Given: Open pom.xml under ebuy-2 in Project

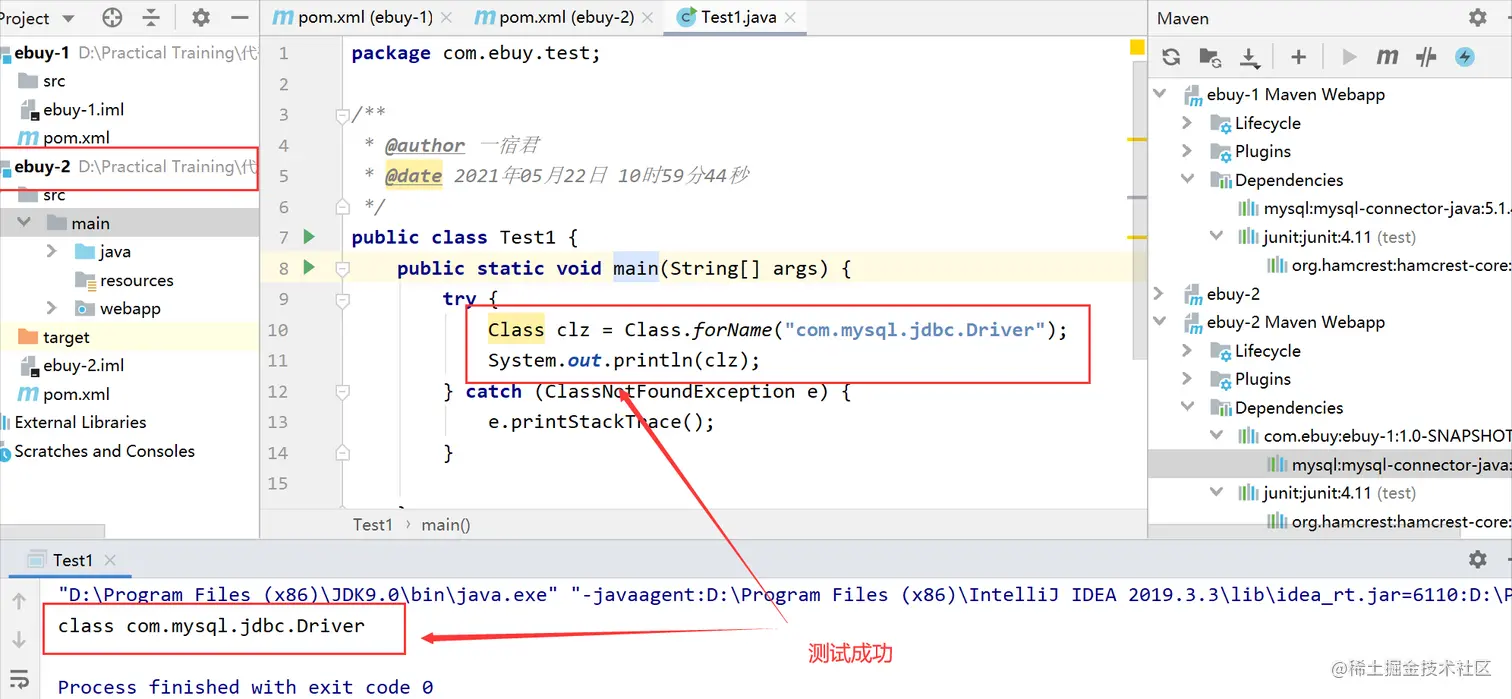Looking at the screenshot, I should pyautogui.click(x=76, y=394).
